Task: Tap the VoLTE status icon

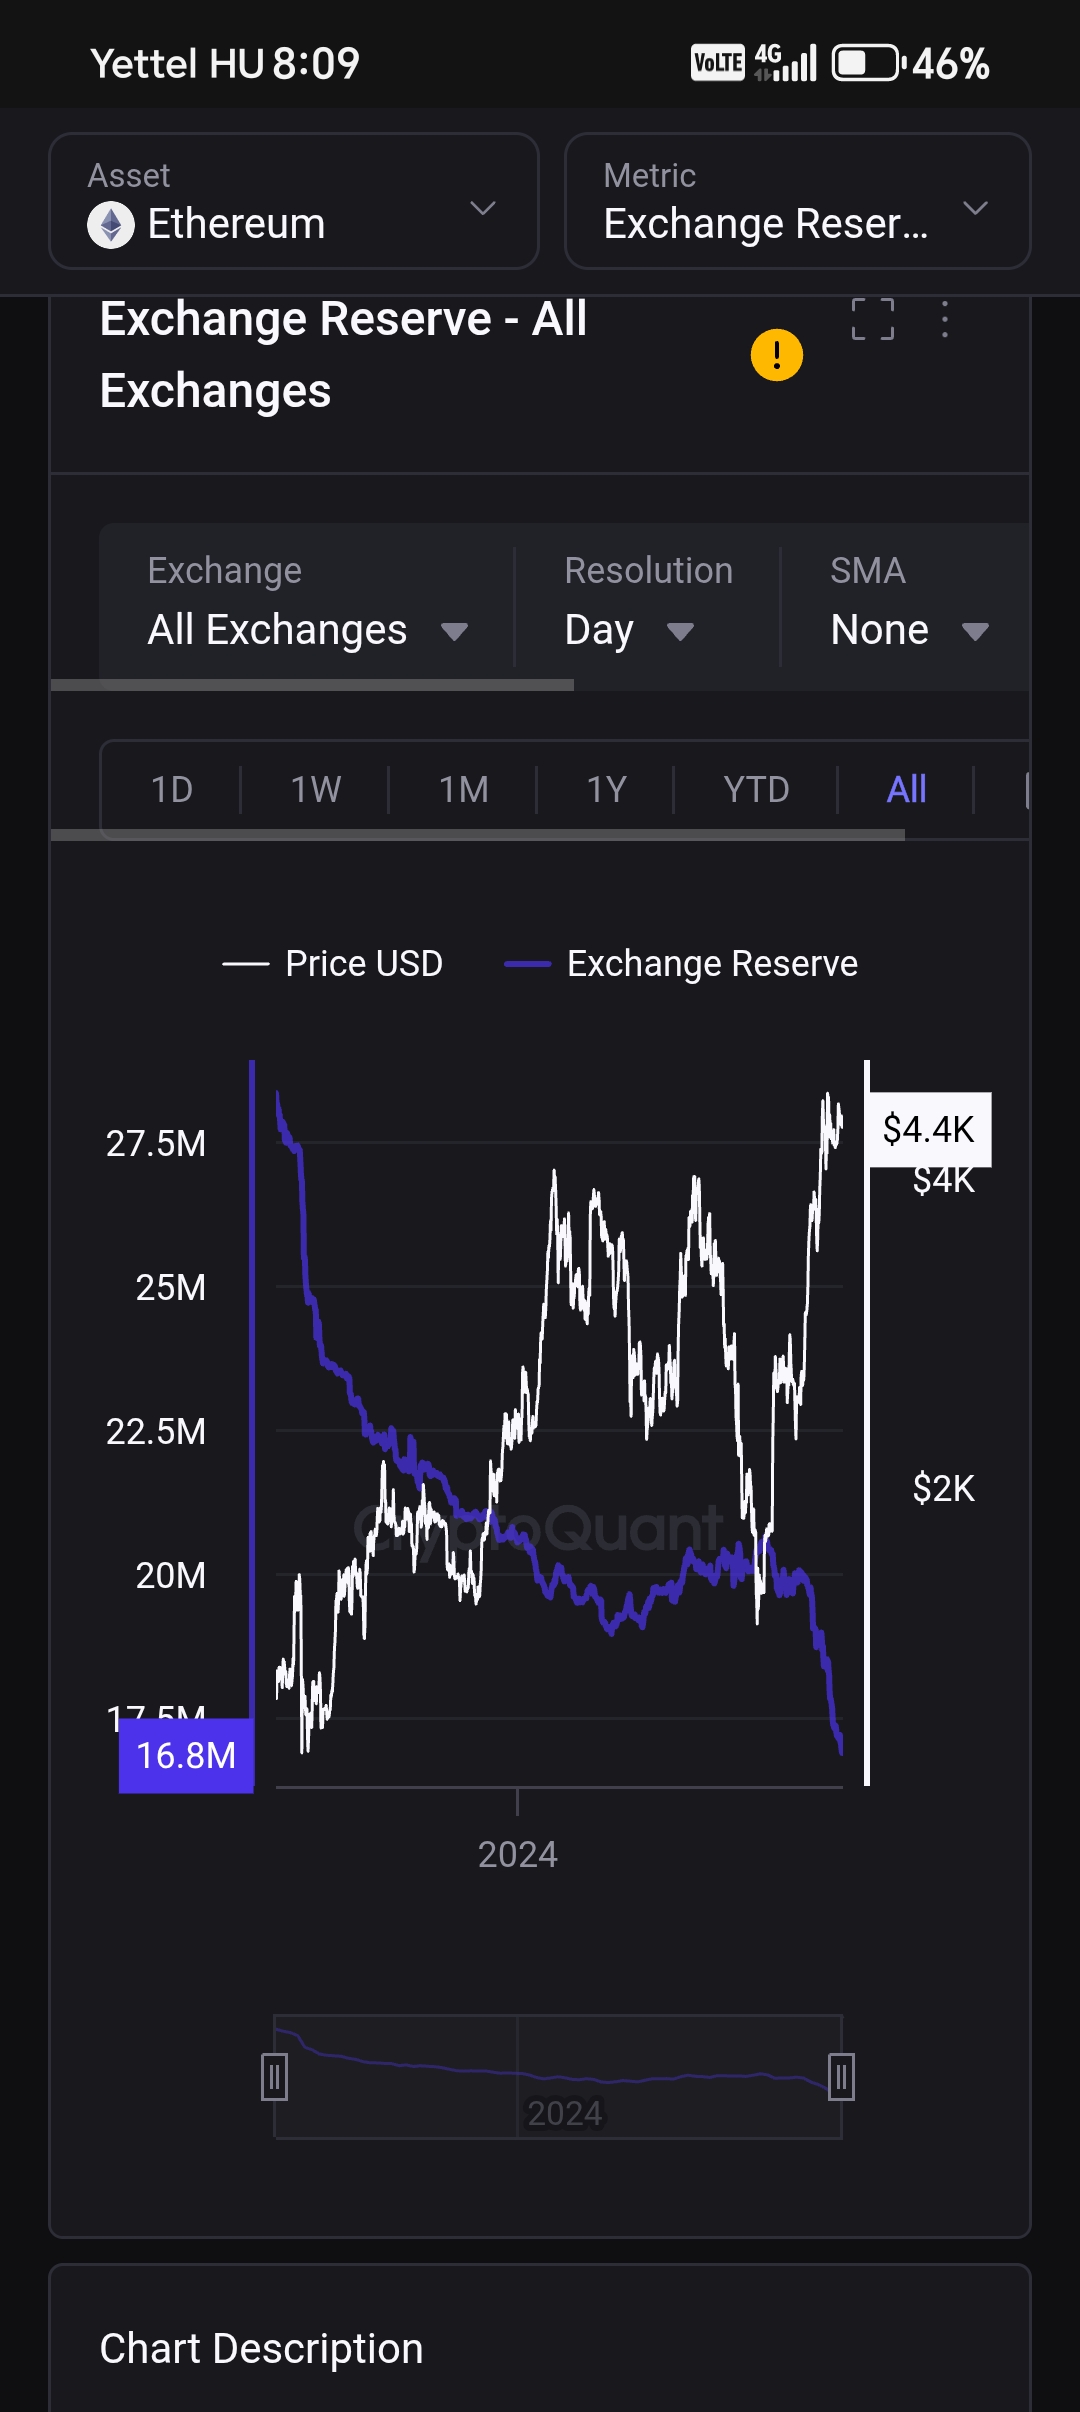Action: pyautogui.click(x=718, y=63)
